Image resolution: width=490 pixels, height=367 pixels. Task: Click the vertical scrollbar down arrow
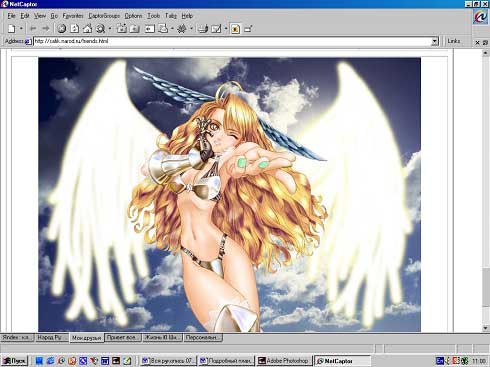point(485,328)
